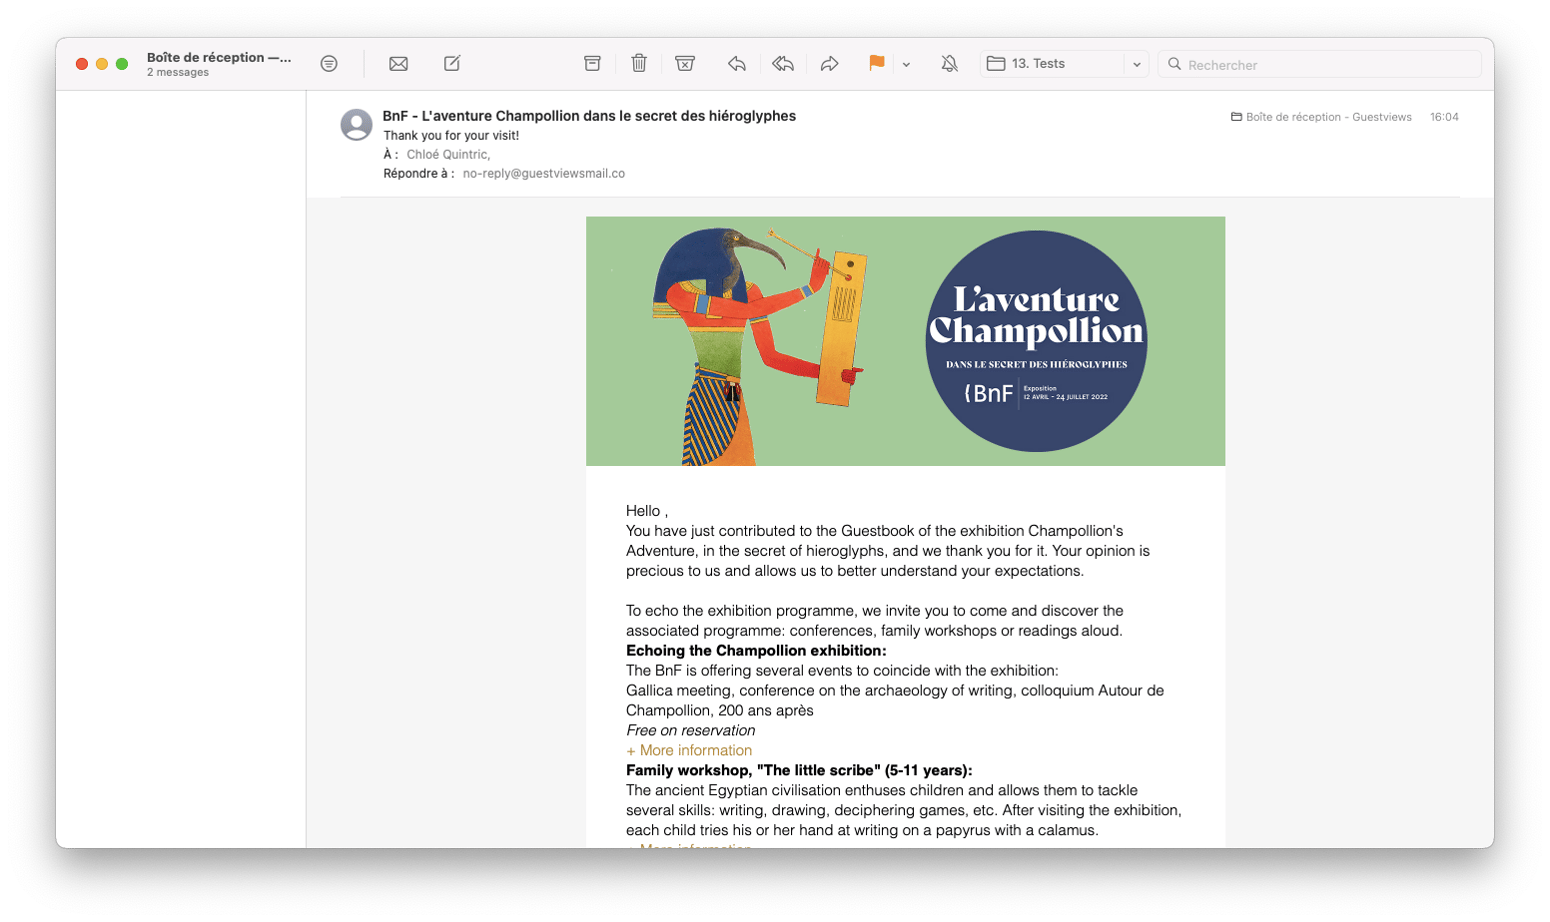Click the green full-screen window button
1550x922 pixels.
pyautogui.click(x=122, y=64)
